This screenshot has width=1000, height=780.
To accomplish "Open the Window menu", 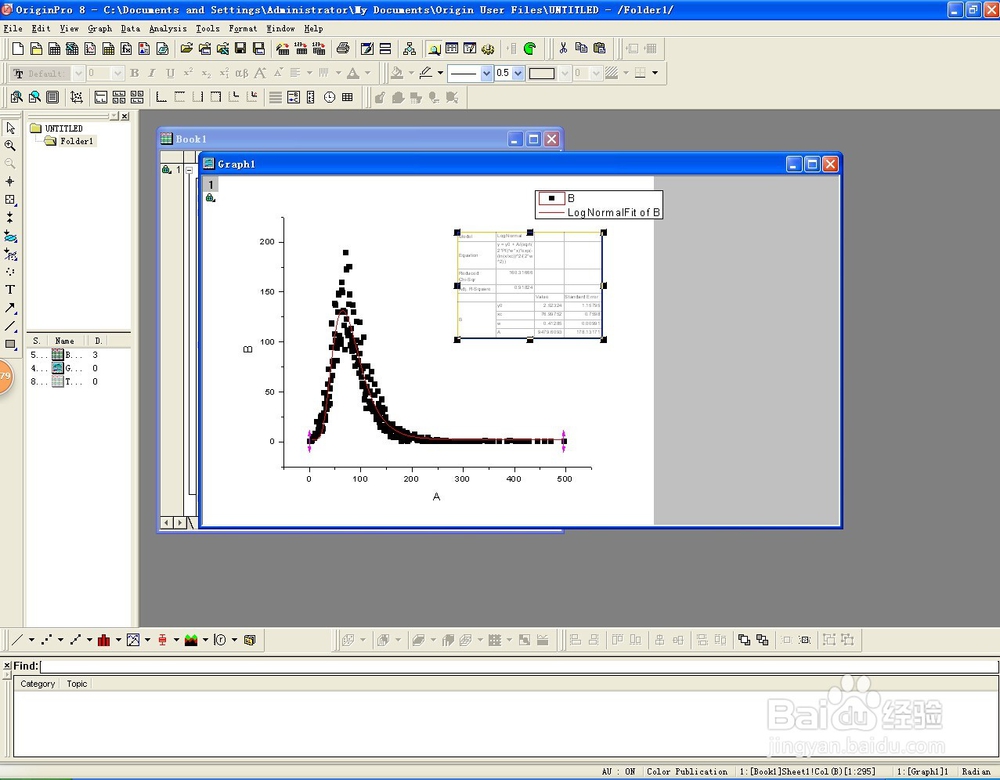I will 281,29.
